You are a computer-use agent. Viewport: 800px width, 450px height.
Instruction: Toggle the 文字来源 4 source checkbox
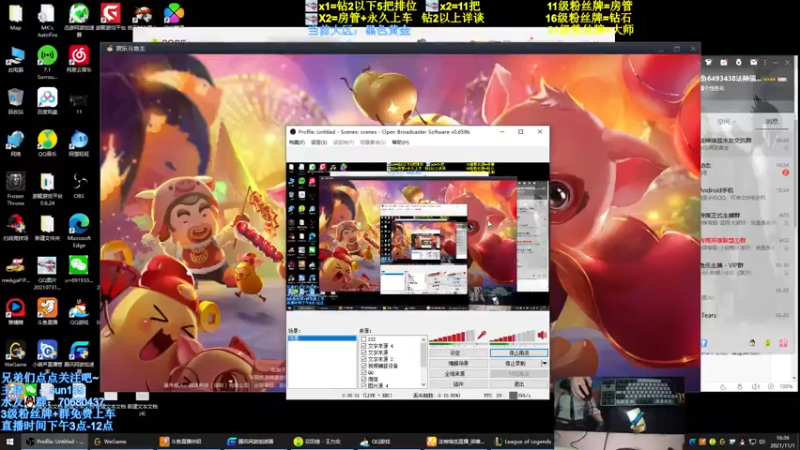[364, 345]
